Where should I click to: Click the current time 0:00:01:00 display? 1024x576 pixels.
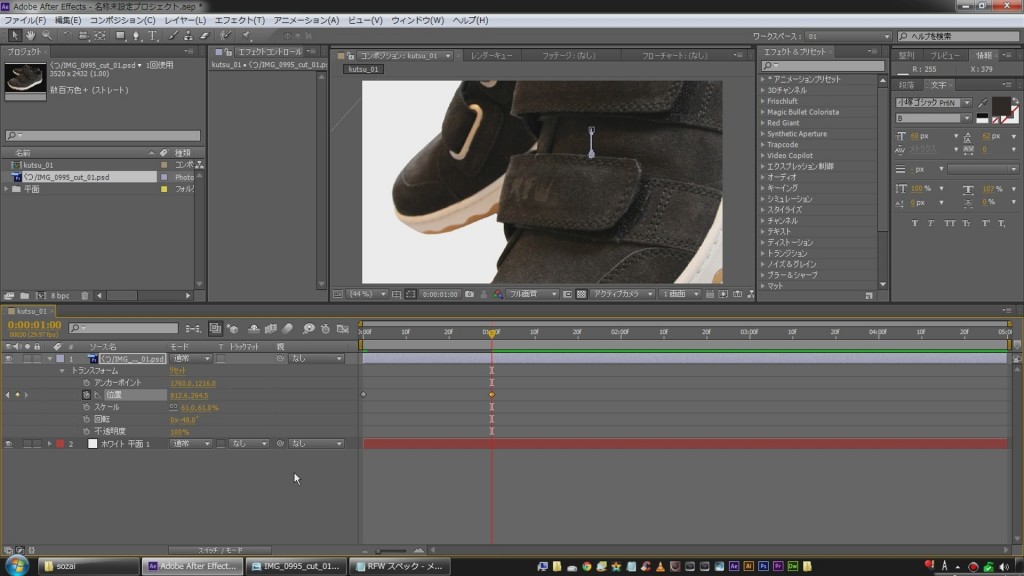pyautogui.click(x=34, y=325)
